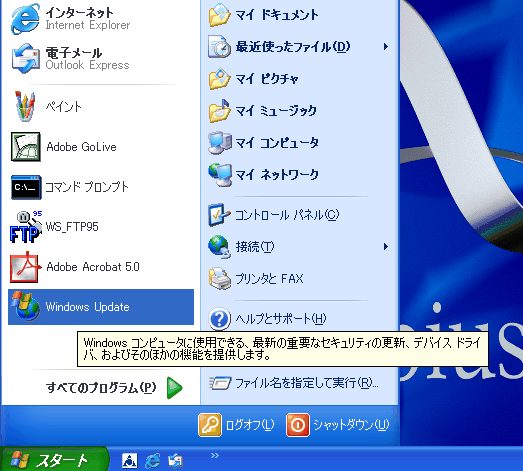
Task: Click the スタート button on taskbar
Action: coord(55,460)
